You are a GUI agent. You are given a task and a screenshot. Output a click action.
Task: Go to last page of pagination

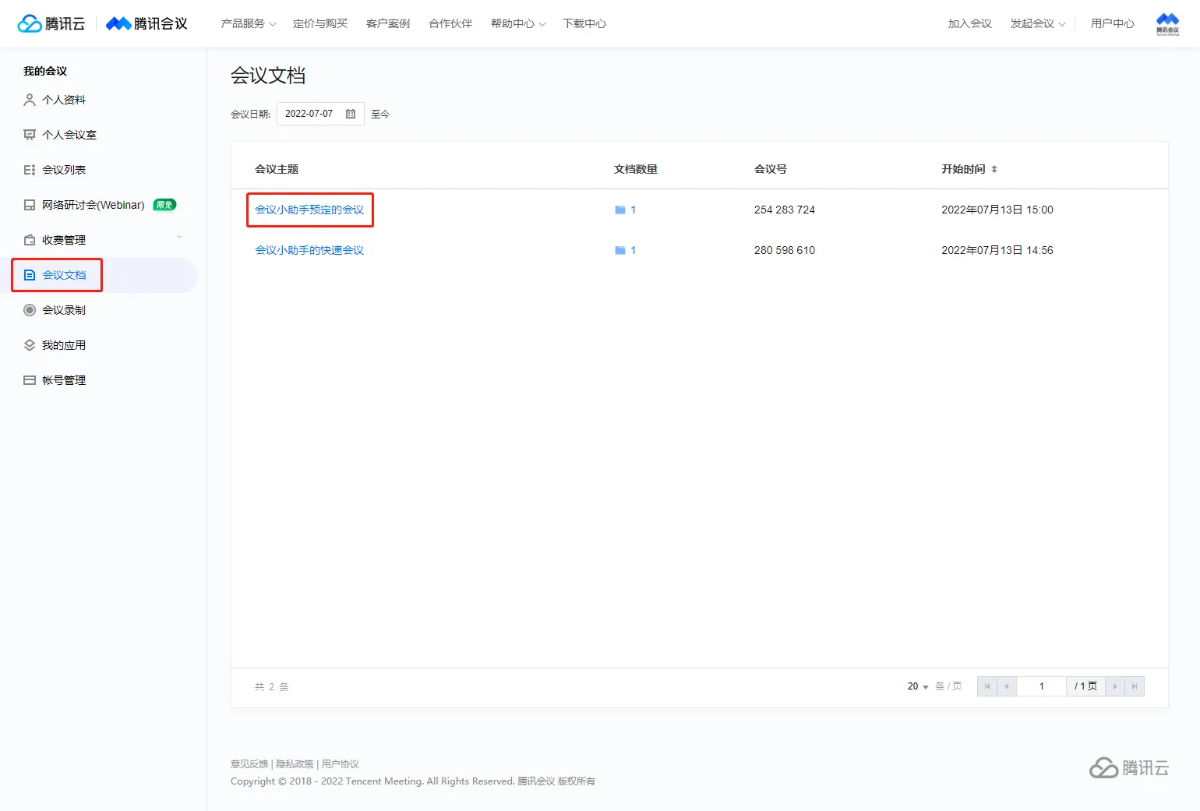1134,686
